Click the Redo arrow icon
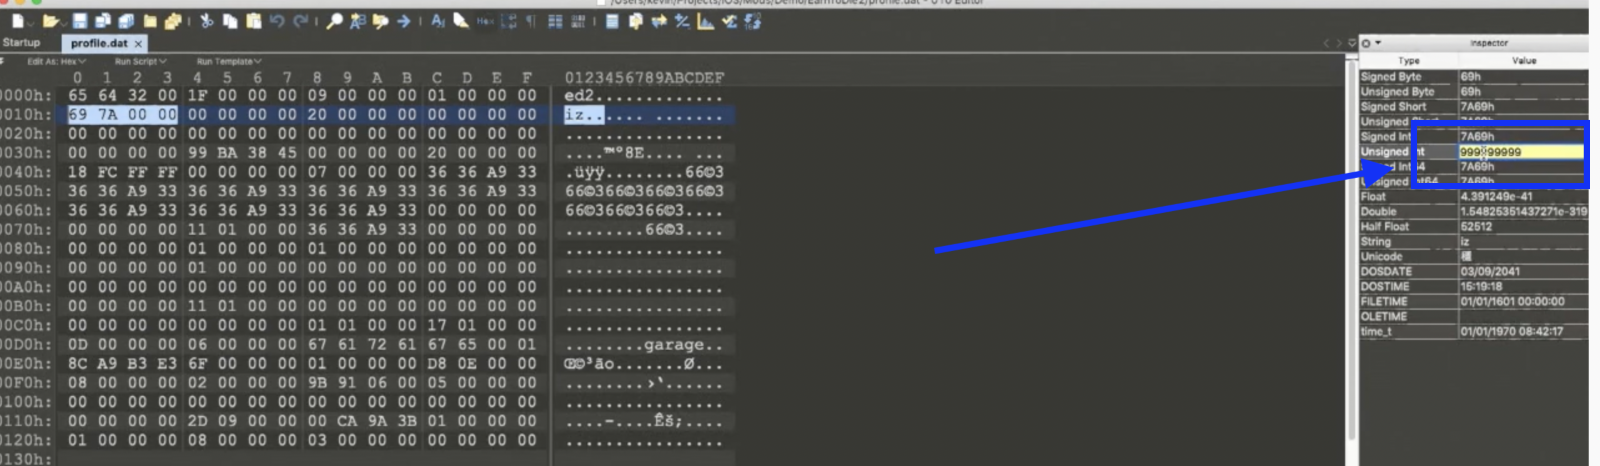 300,21
